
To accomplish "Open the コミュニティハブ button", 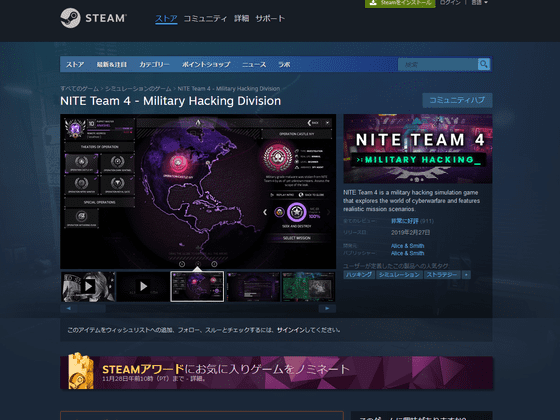I will [x=457, y=100].
